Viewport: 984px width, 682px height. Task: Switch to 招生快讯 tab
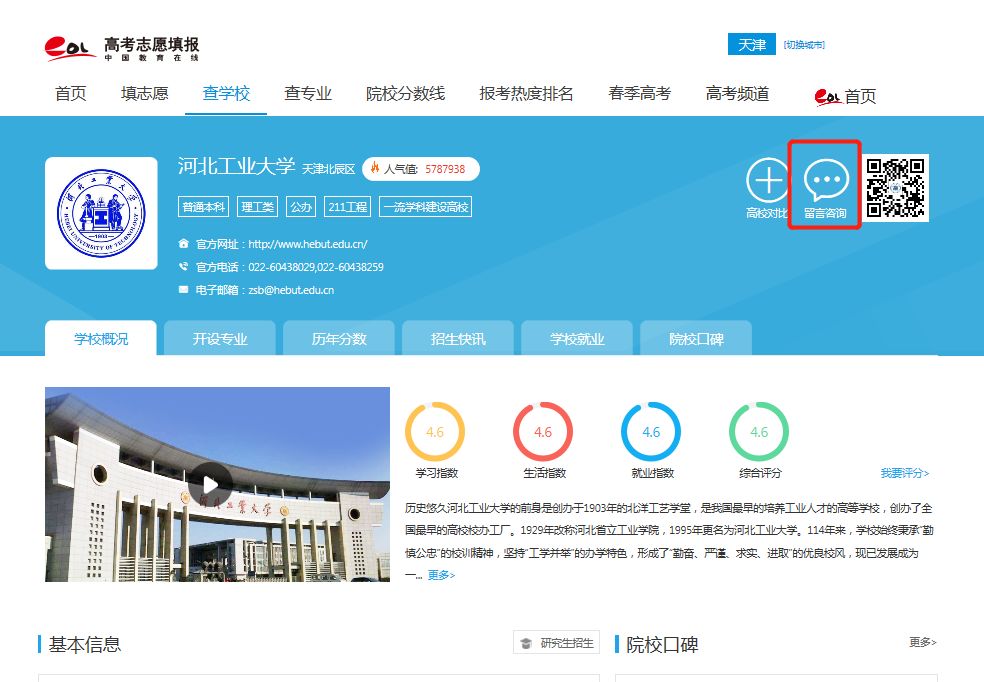(458, 339)
